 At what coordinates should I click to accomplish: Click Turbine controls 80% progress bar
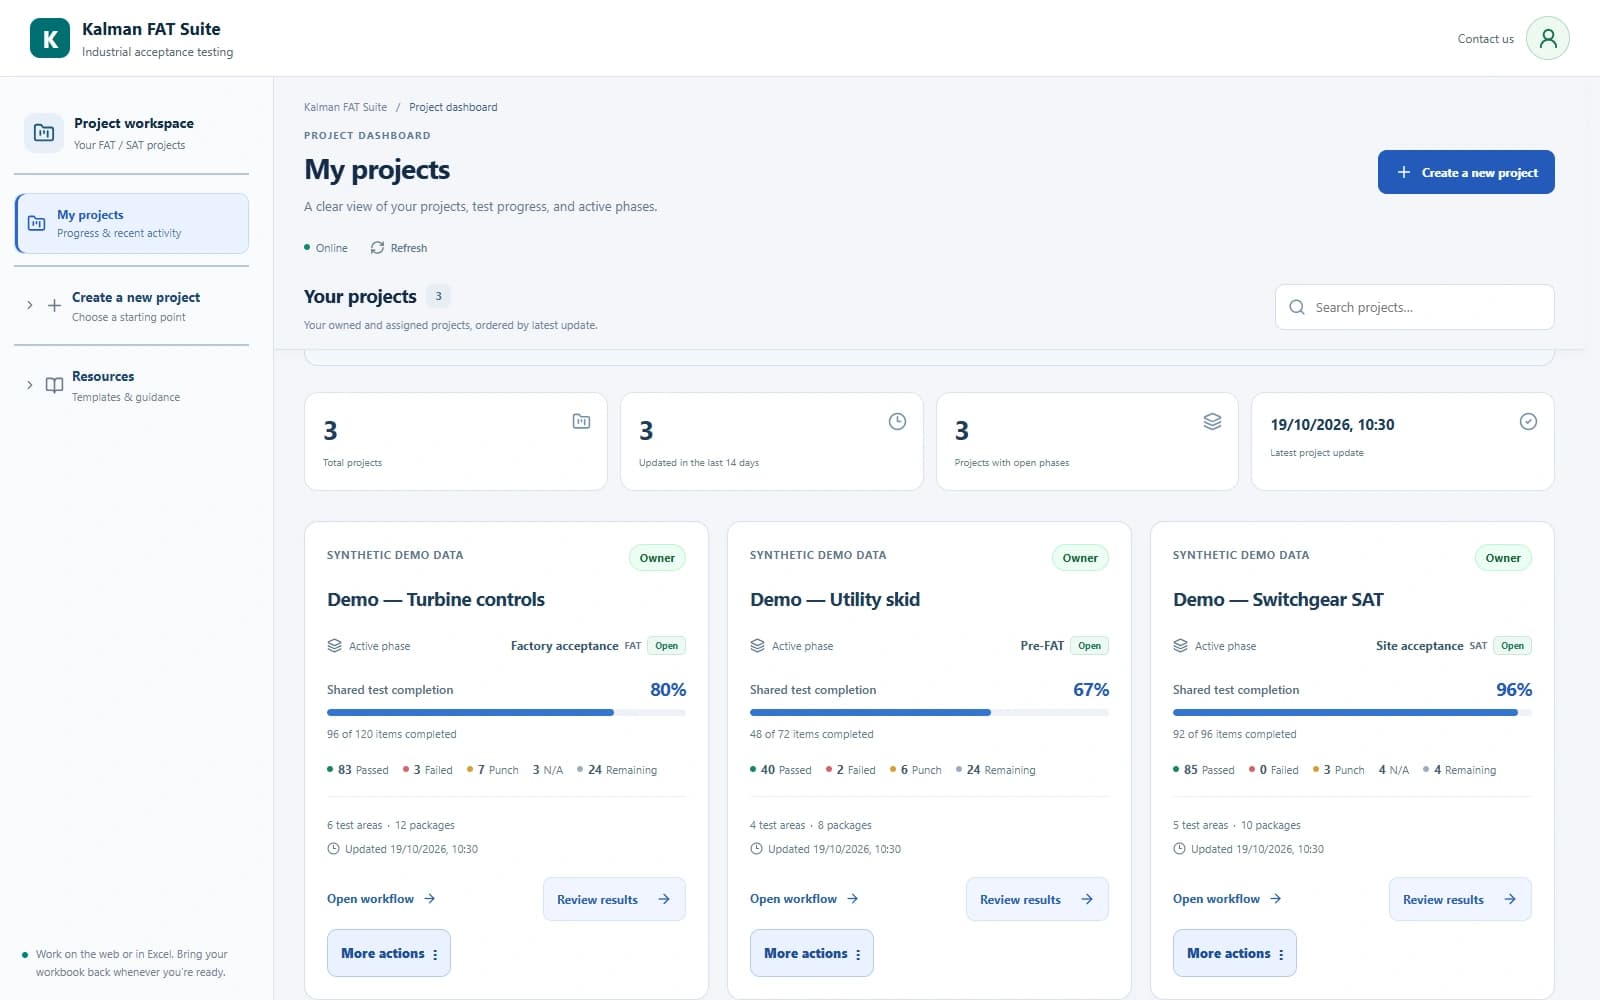[x=506, y=712]
